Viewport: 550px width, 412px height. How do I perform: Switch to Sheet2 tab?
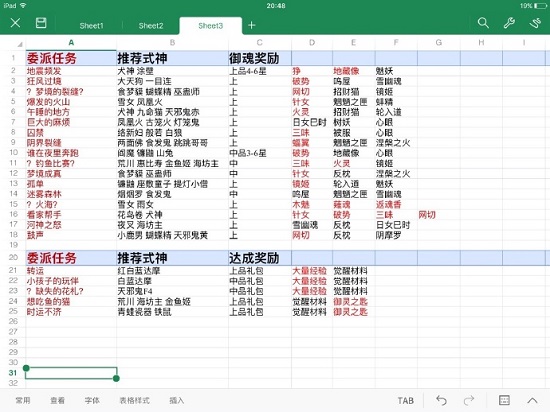coord(151,26)
